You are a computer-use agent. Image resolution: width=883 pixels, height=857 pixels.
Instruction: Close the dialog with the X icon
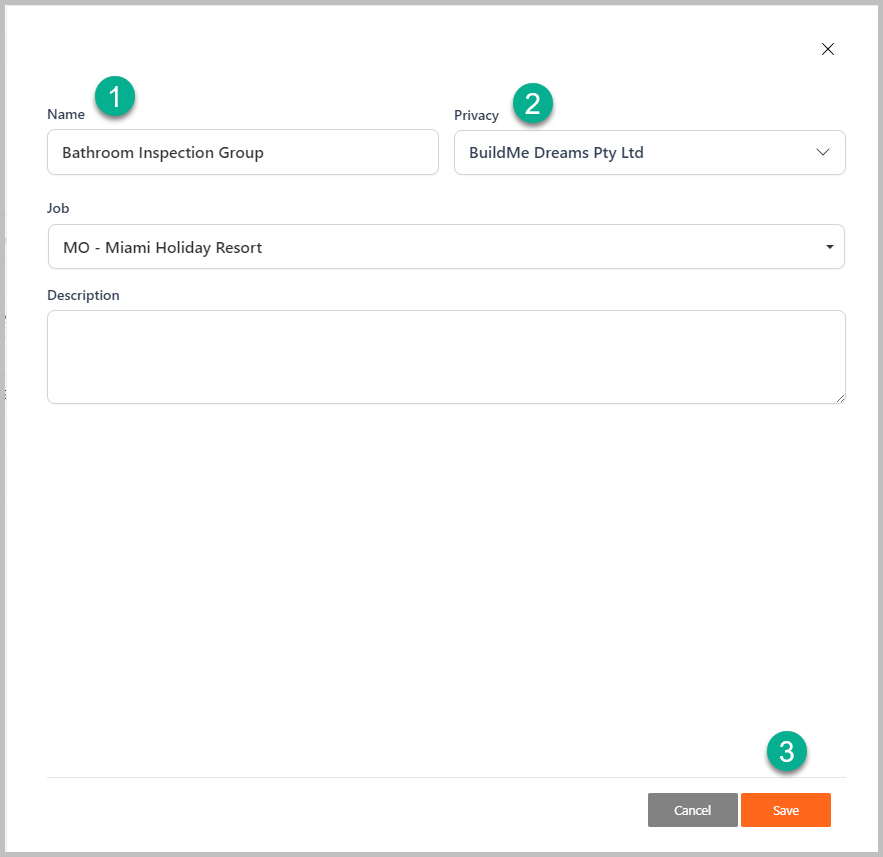tap(827, 49)
